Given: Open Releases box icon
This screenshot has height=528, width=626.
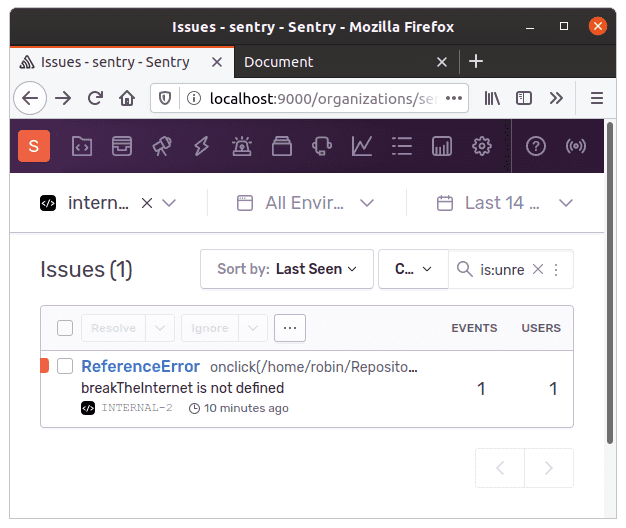Looking at the screenshot, I should coord(282,146).
